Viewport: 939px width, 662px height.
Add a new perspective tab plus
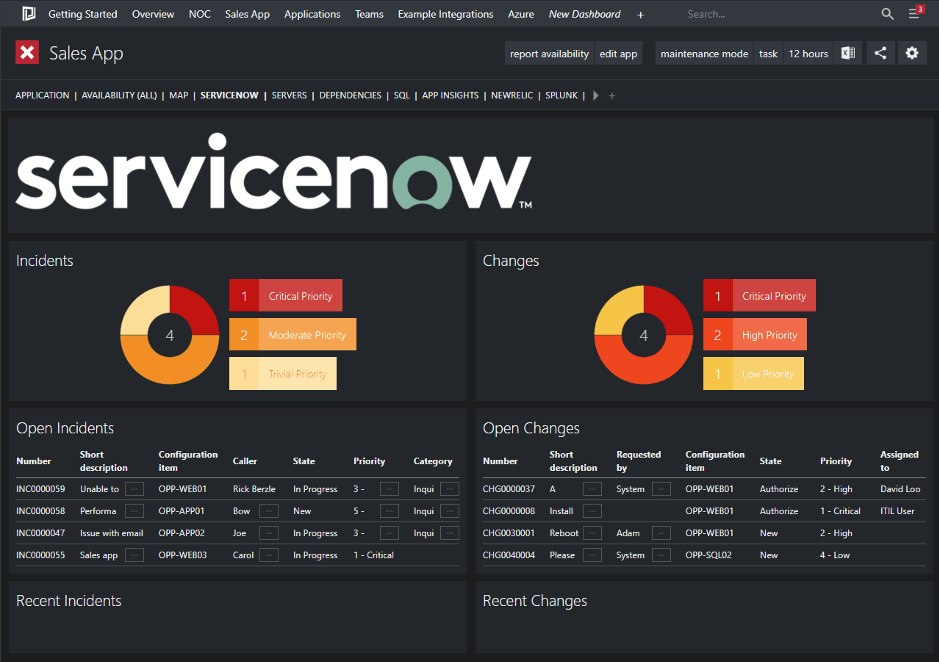pos(612,96)
